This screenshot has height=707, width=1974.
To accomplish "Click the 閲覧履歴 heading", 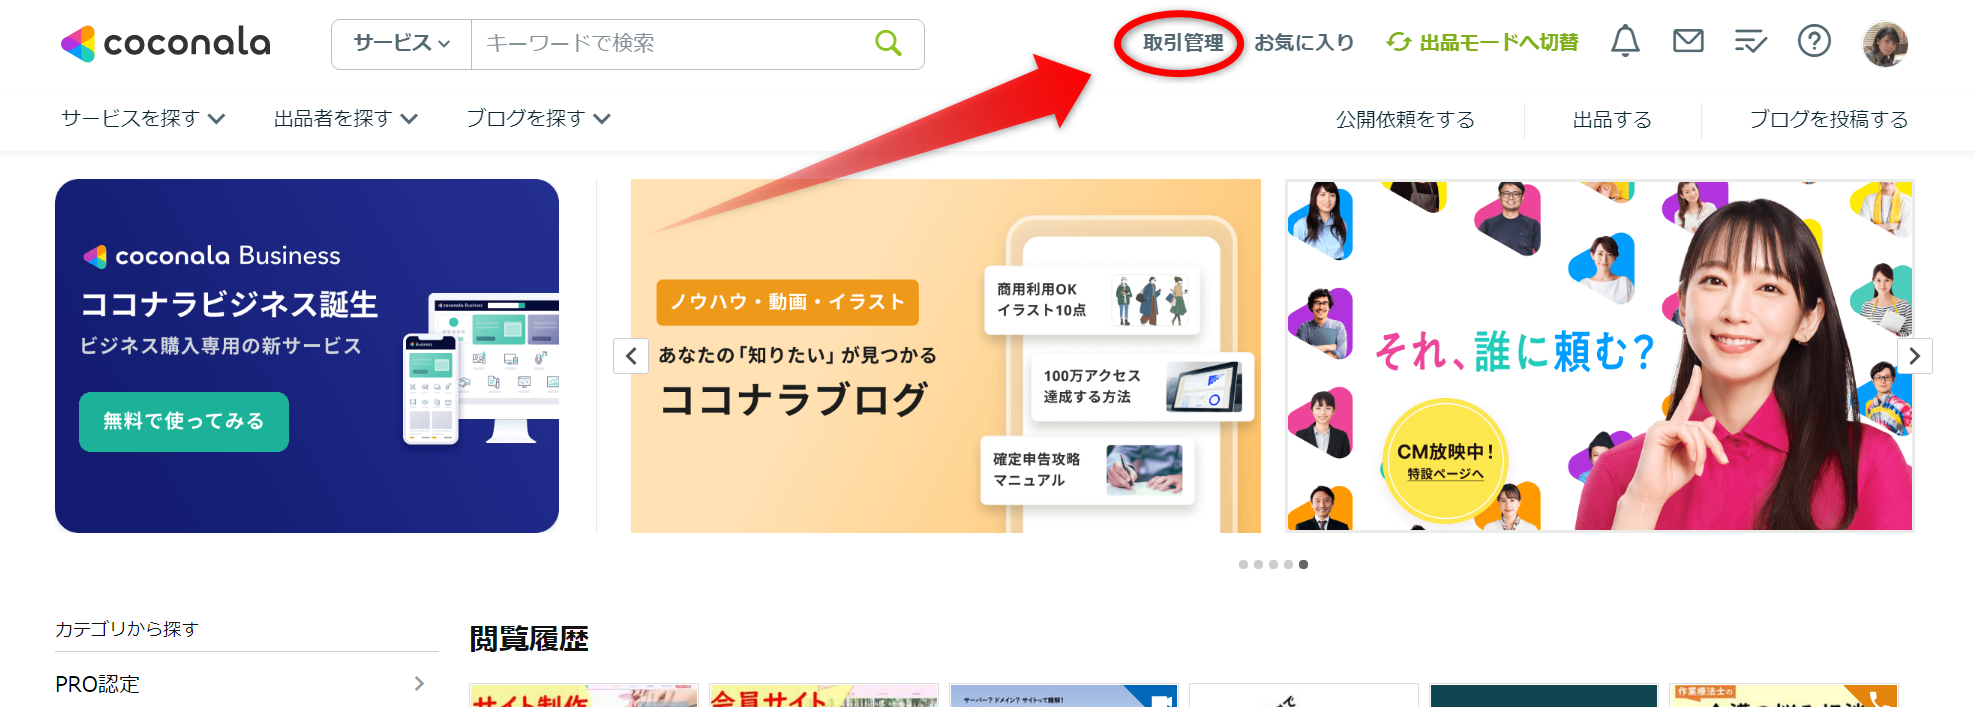I will [529, 639].
